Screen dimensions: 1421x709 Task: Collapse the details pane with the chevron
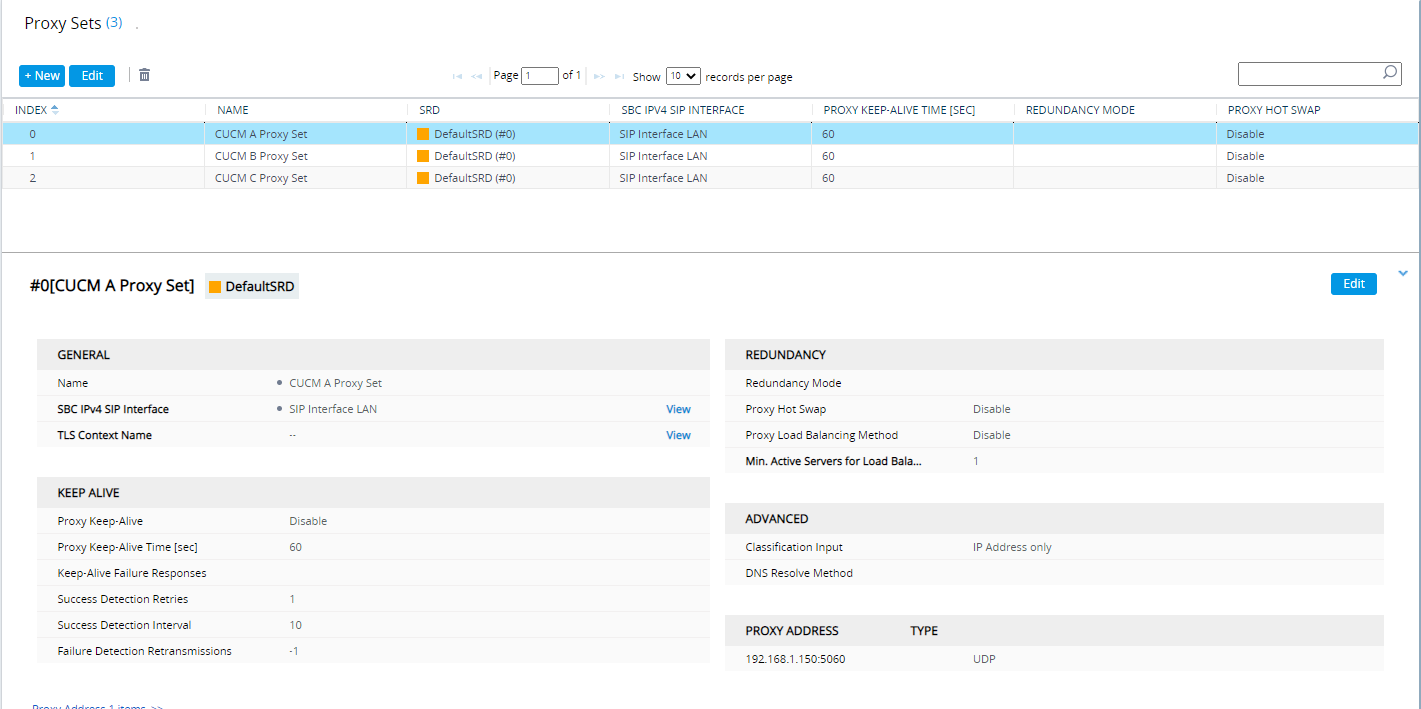(x=1403, y=273)
